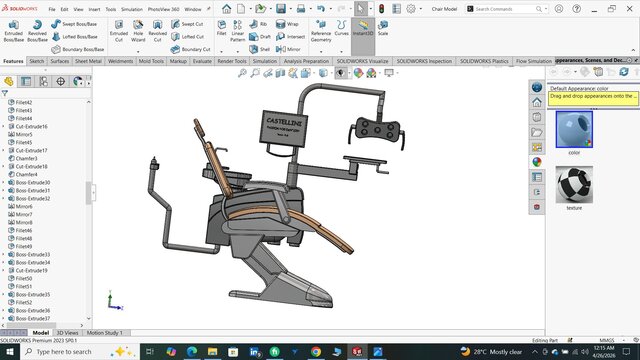640x360 pixels.
Task: Choose the Lofted Cut command
Action: pos(187,37)
